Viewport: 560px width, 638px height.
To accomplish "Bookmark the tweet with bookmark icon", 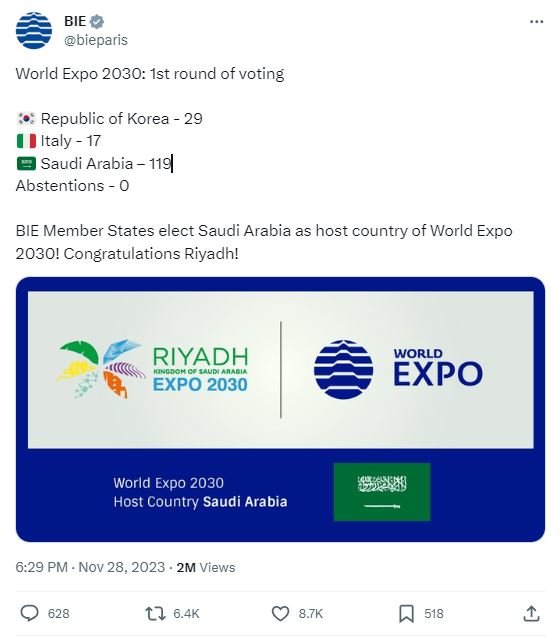I will click(406, 613).
